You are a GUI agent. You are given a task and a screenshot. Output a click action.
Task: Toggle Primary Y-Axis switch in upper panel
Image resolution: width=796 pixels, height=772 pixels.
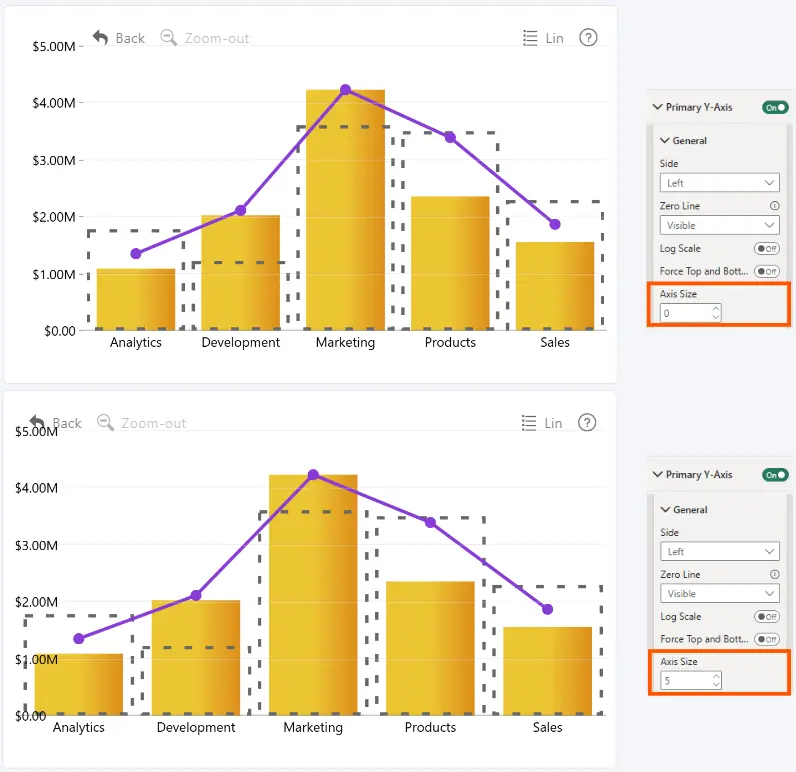(x=775, y=107)
